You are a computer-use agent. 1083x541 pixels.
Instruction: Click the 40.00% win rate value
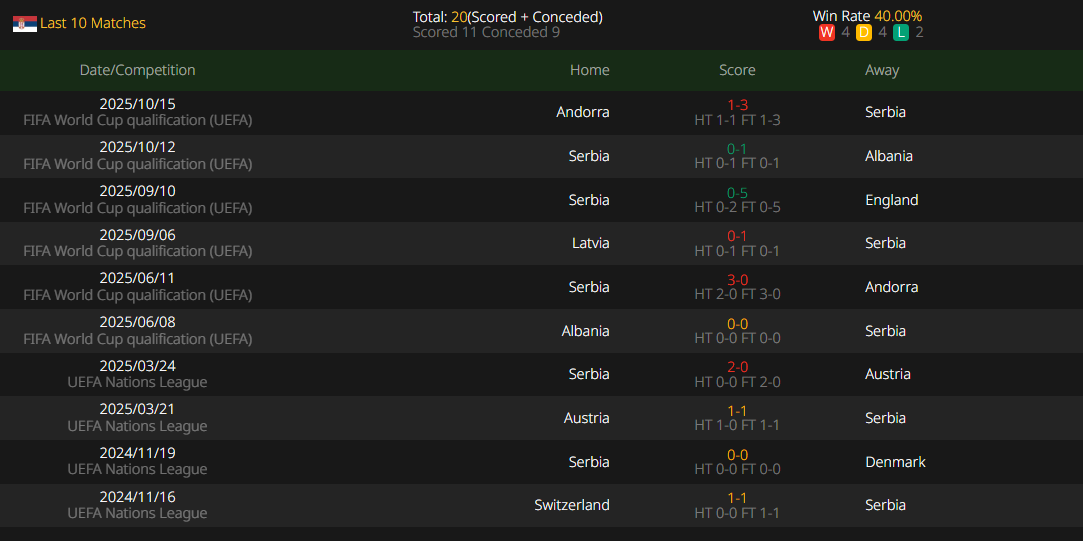[898, 16]
